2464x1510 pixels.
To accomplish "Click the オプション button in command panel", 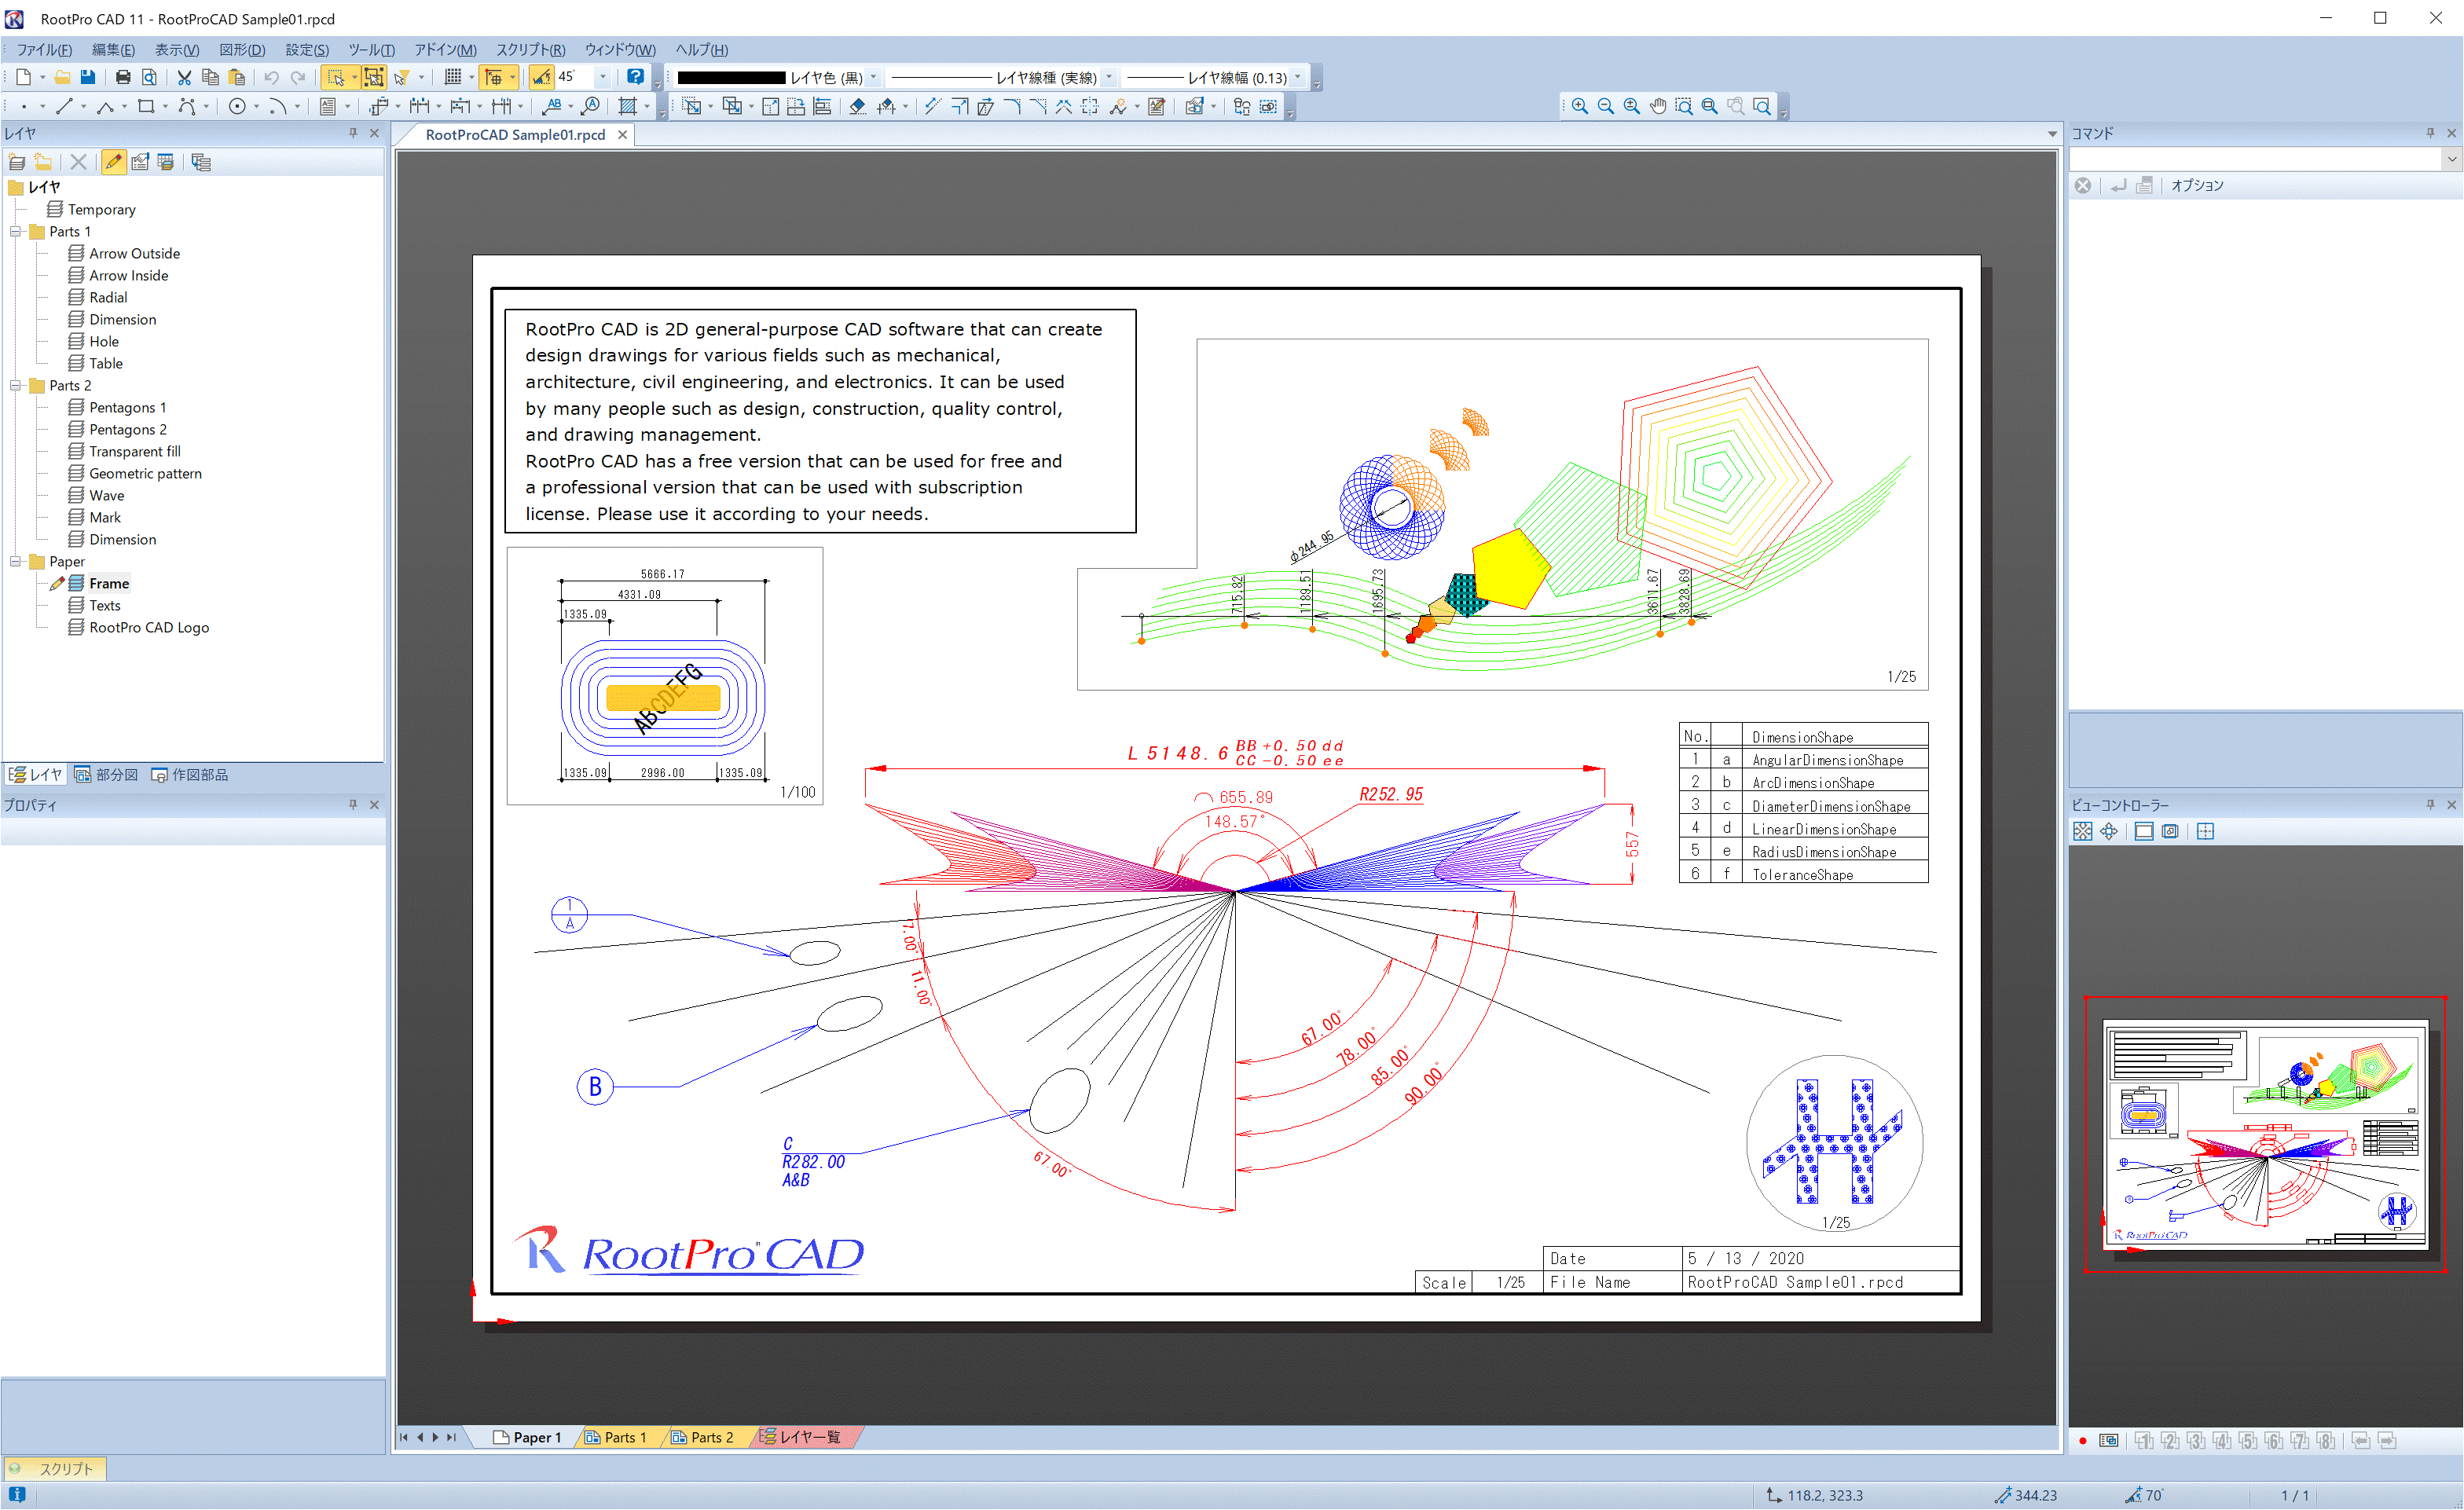I will click(x=2197, y=186).
